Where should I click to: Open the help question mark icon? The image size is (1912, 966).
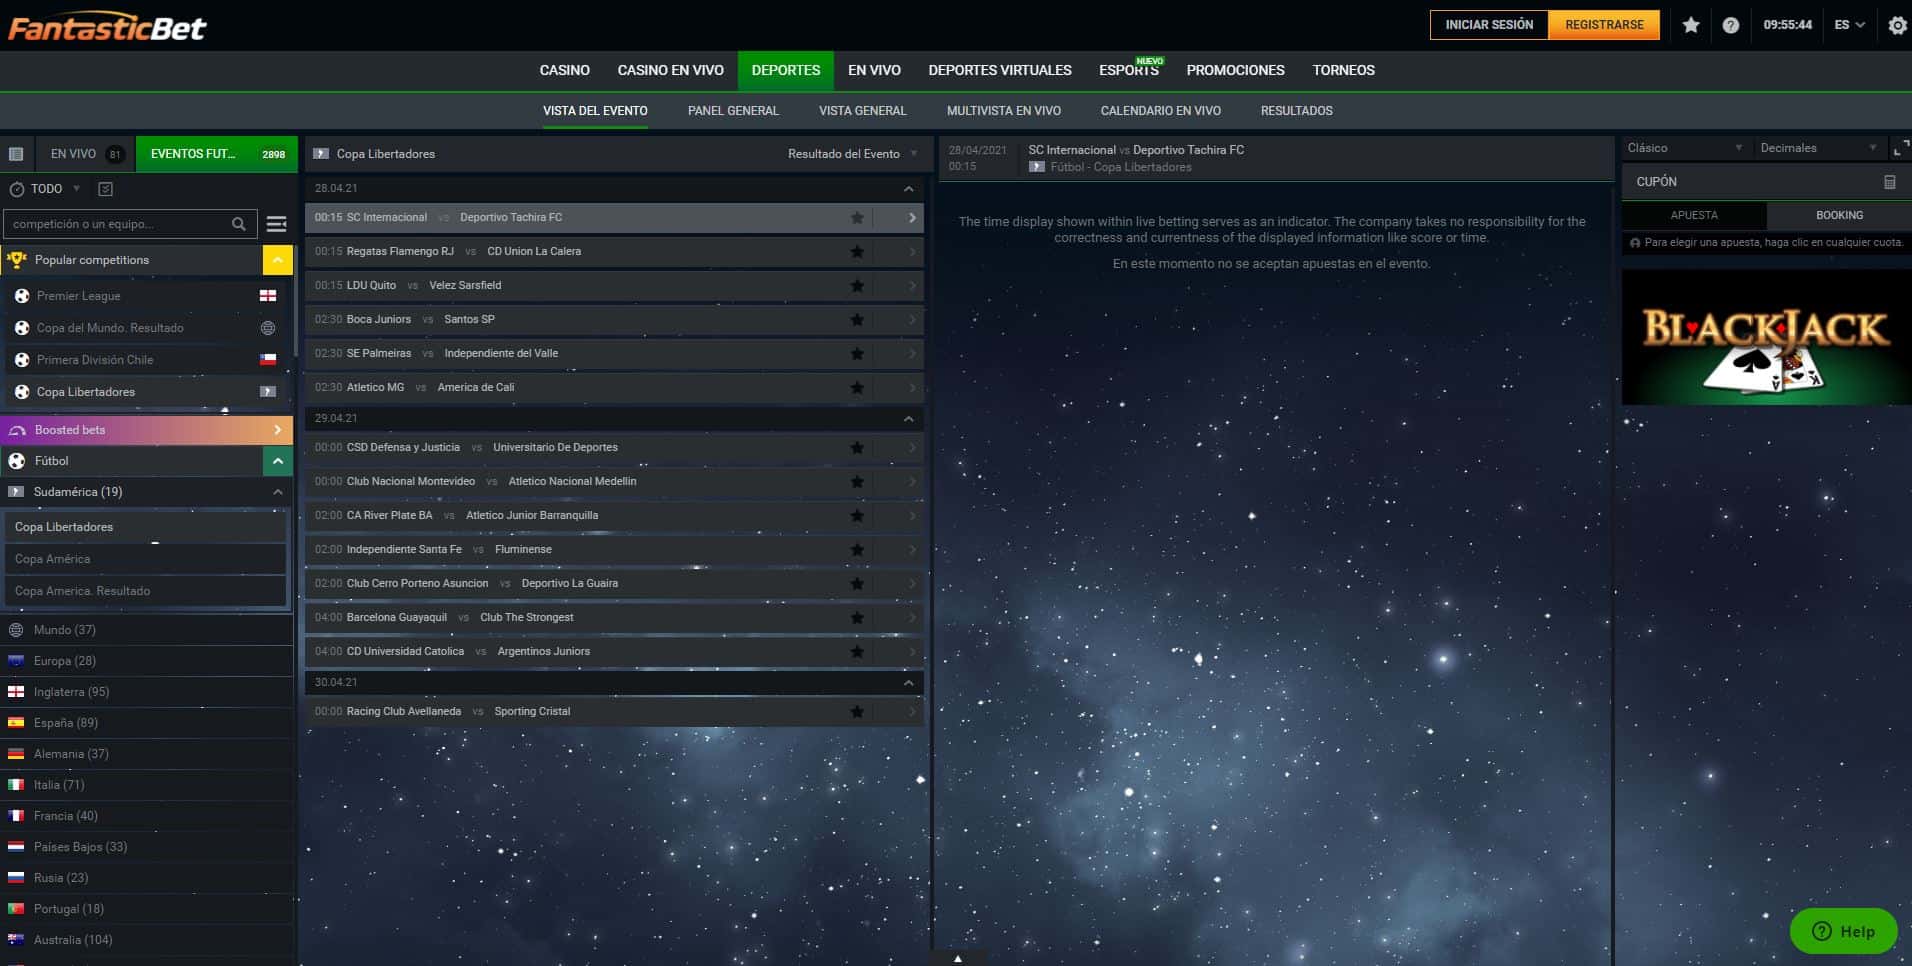coord(1731,25)
